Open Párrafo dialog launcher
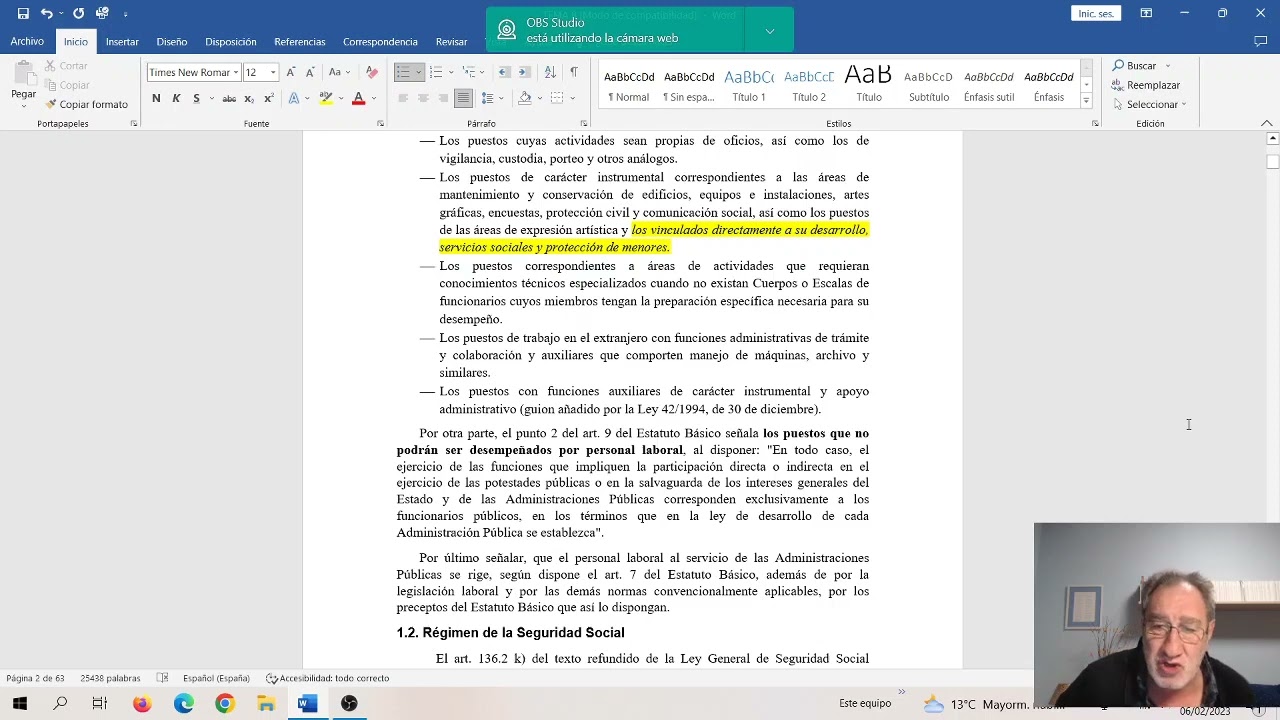The height and width of the screenshot is (720, 1280). pos(583,124)
